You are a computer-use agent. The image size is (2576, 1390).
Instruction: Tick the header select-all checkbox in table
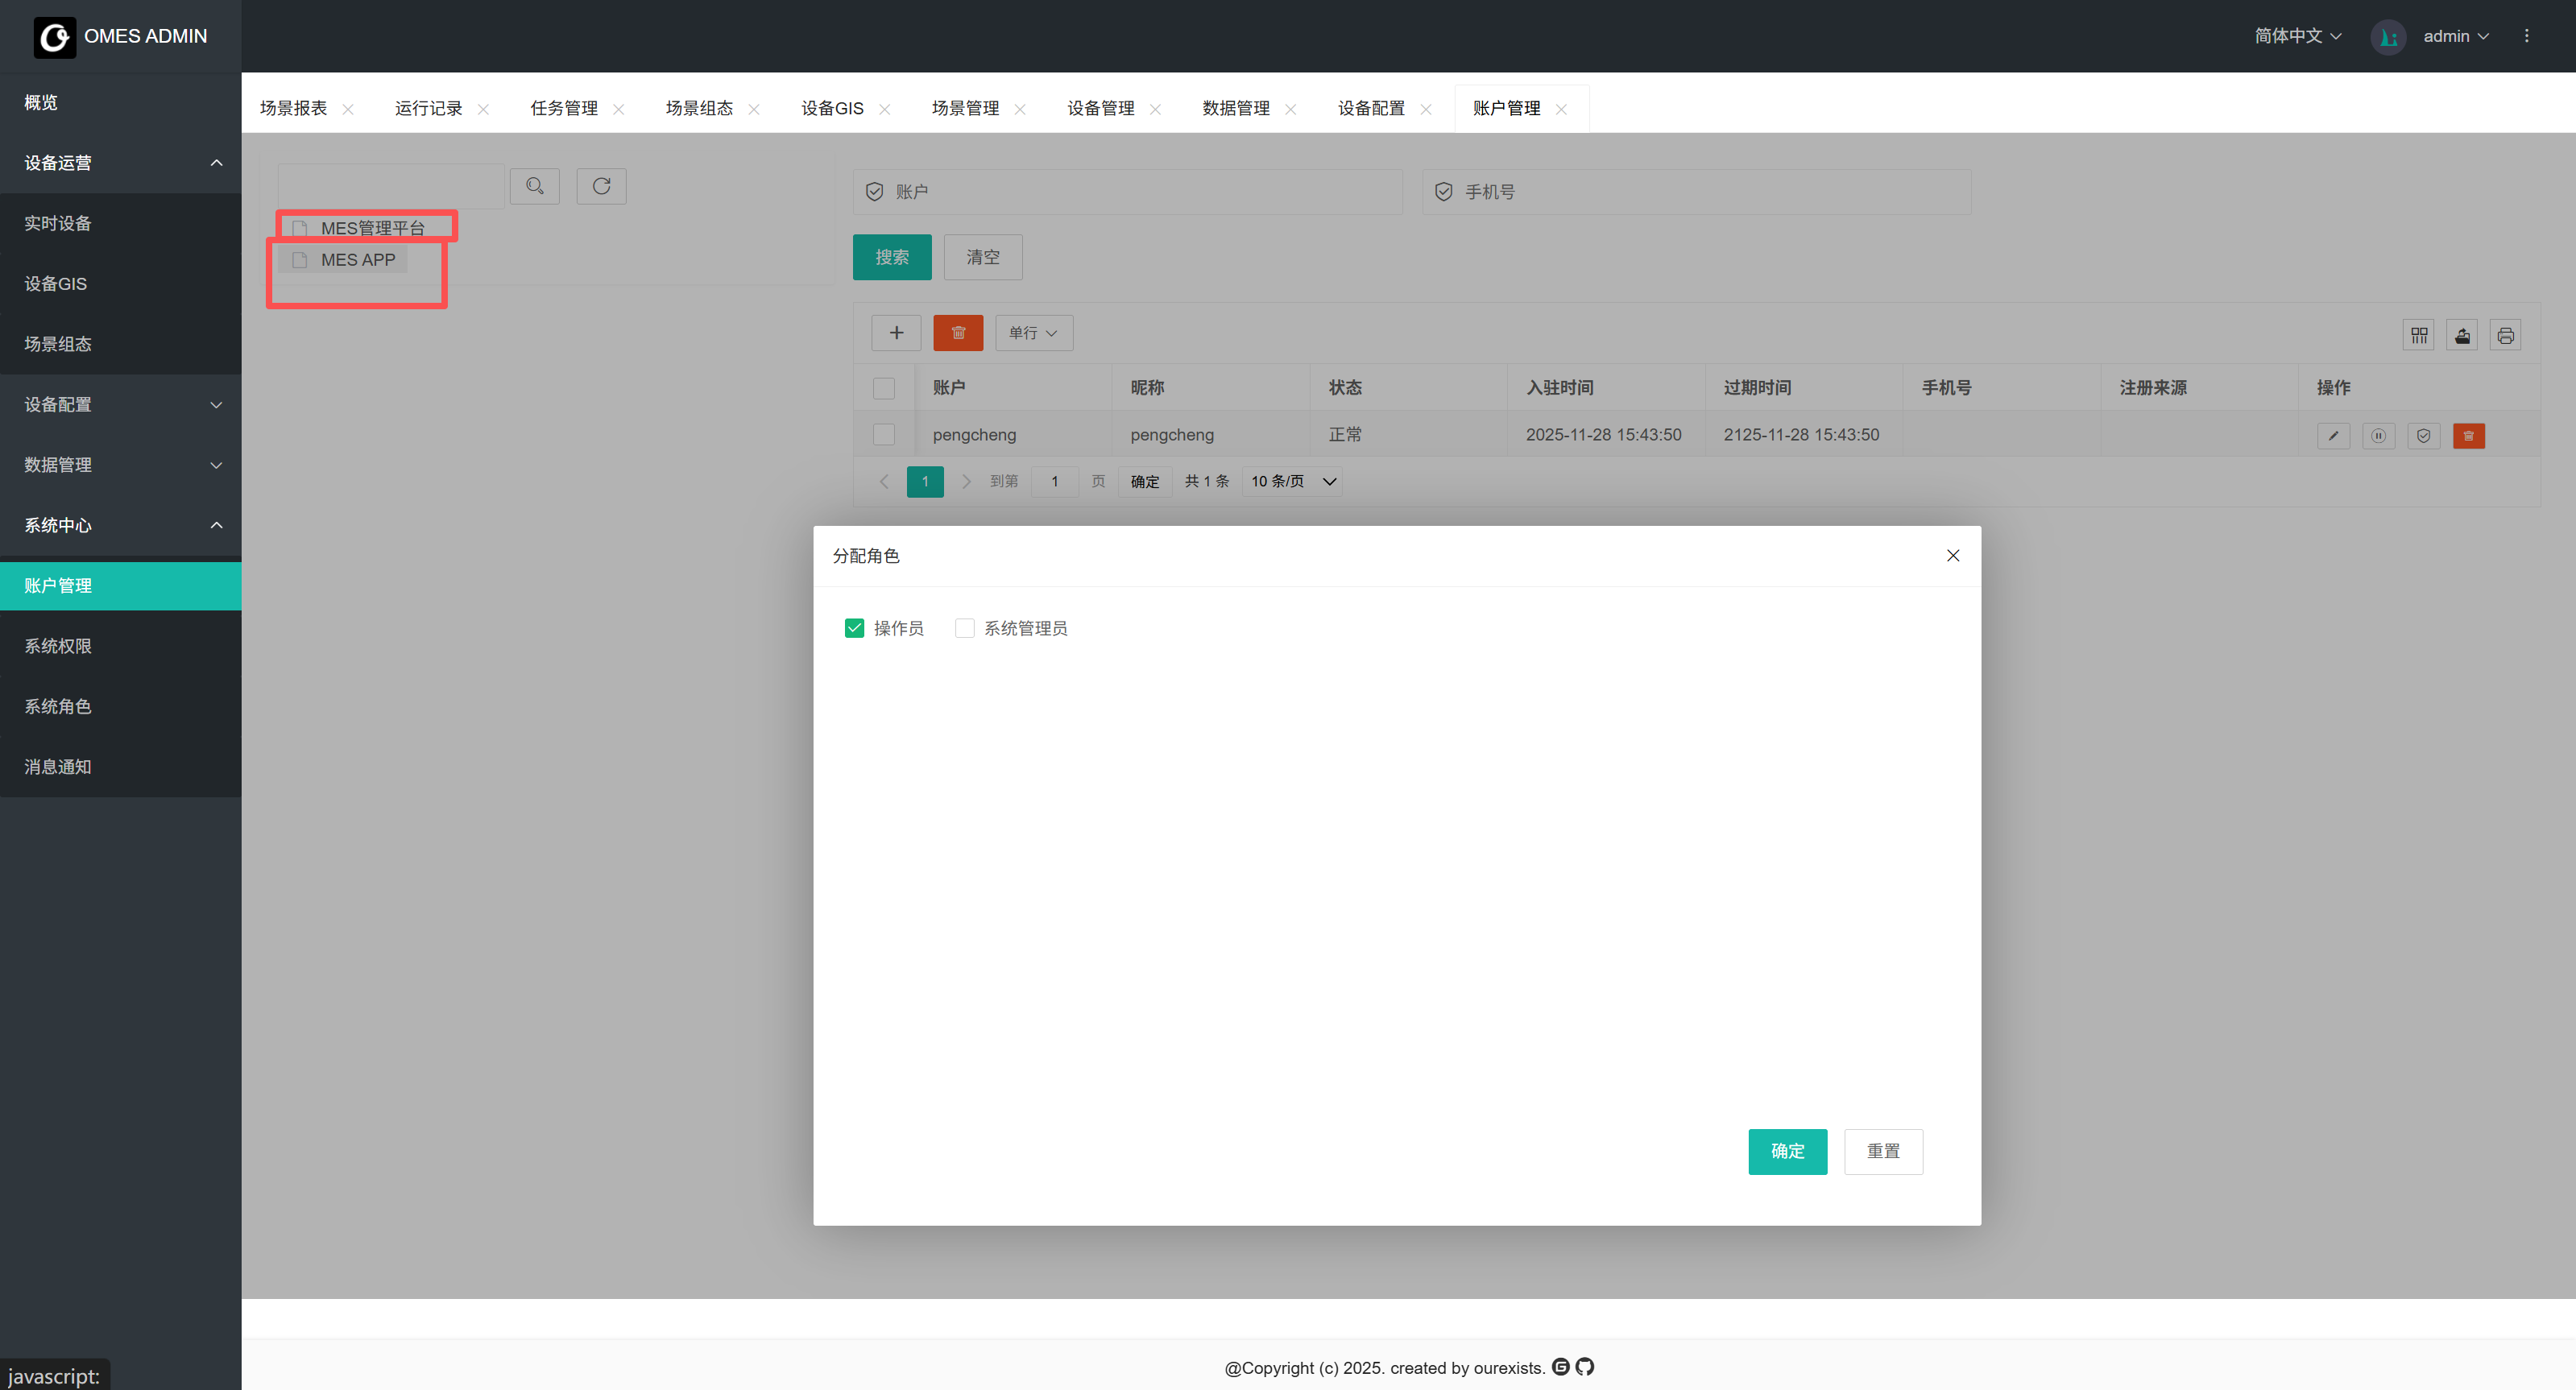click(884, 388)
